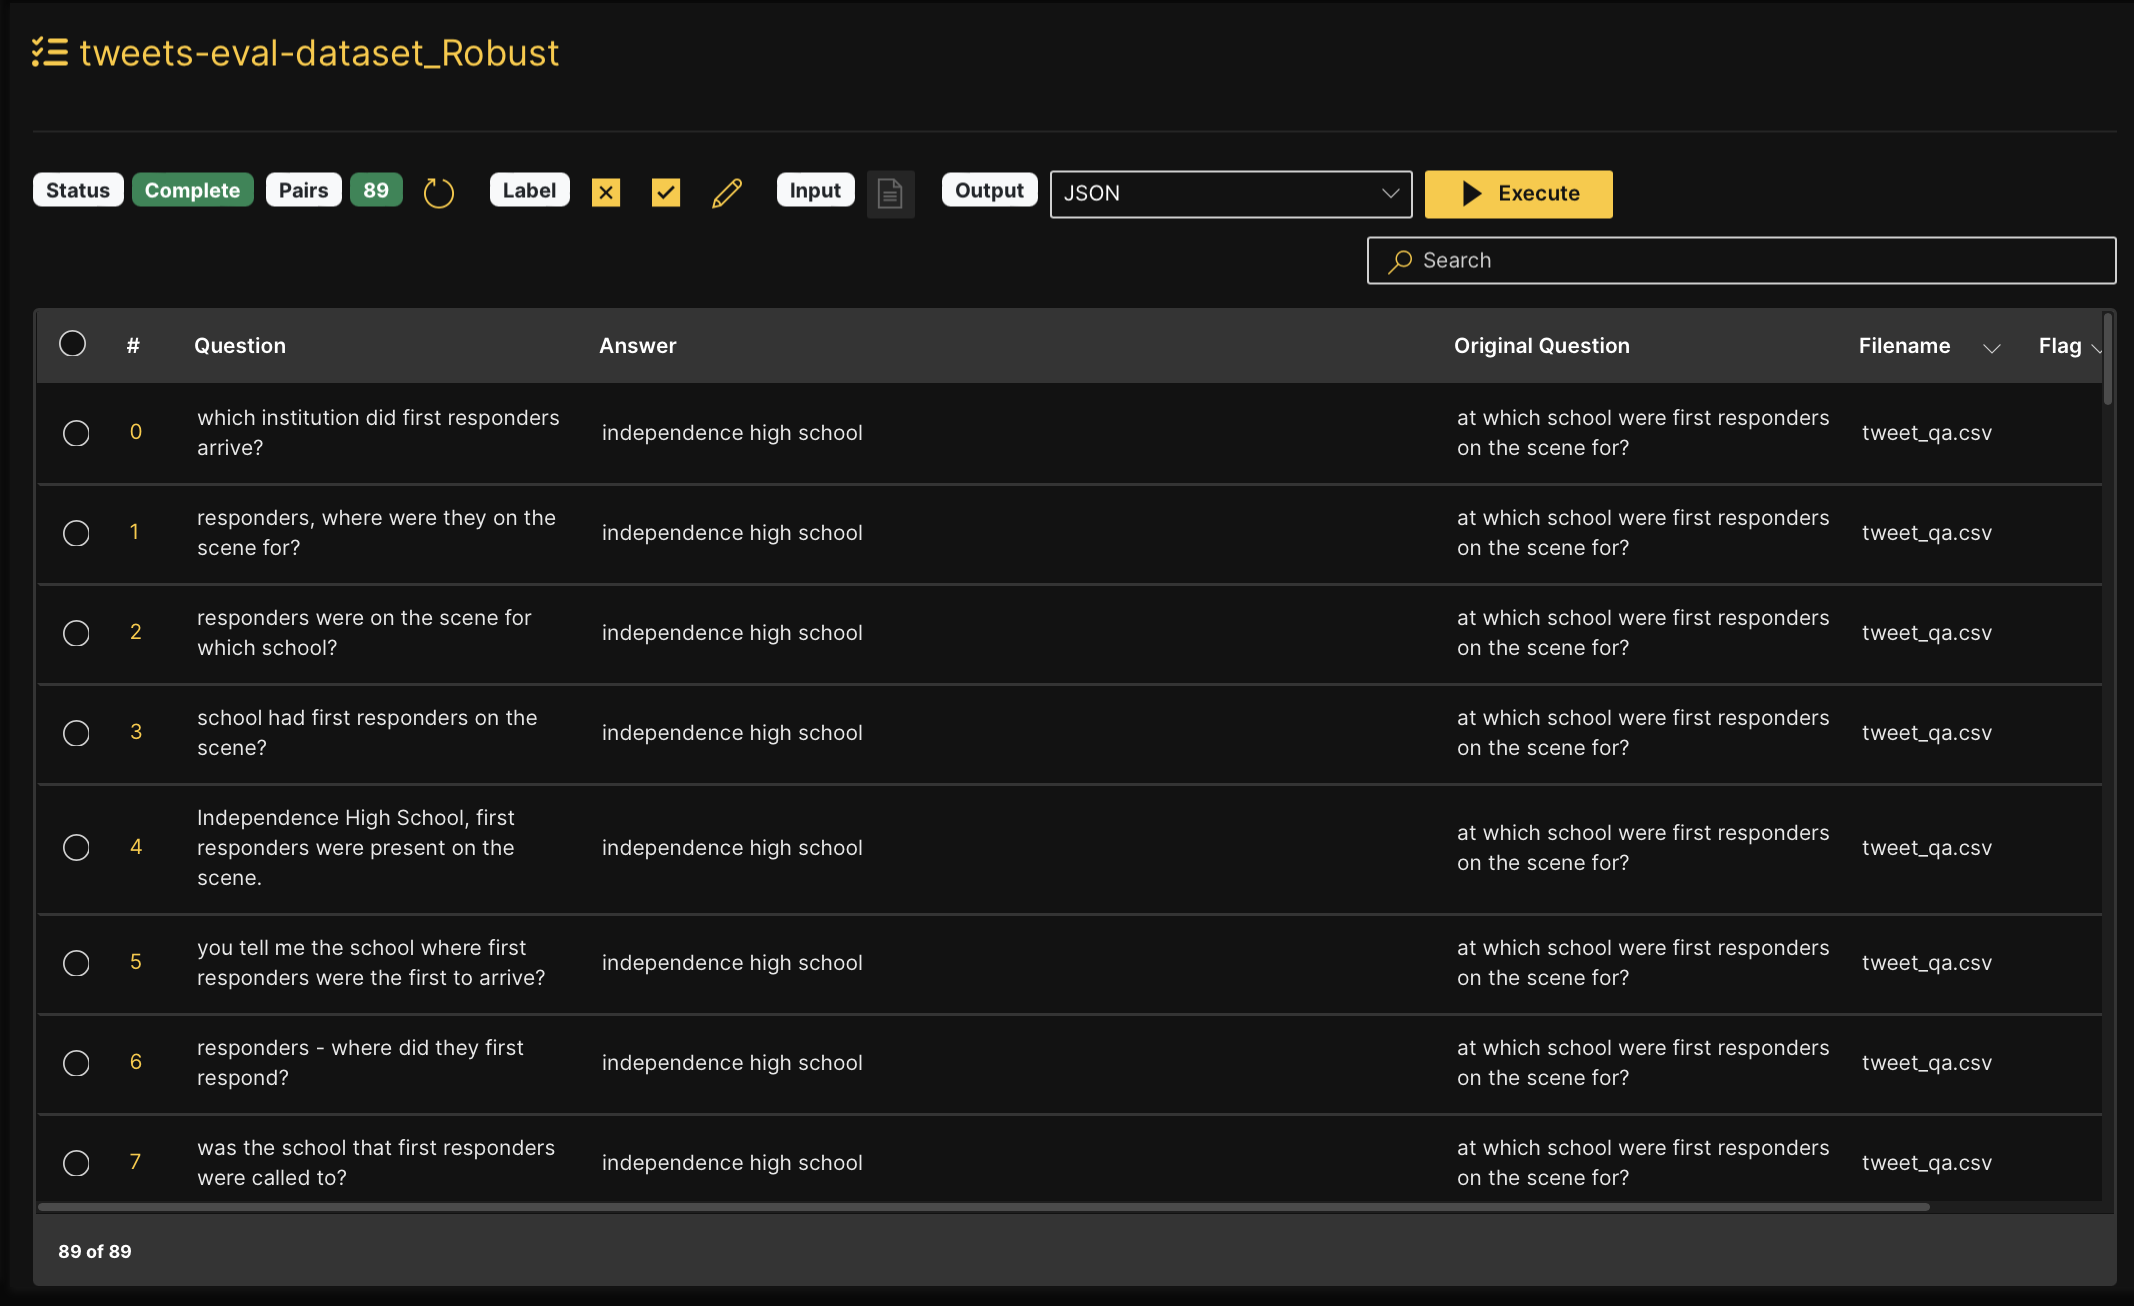Viewport: 2134px width, 1306px height.
Task: Click the select-all header checkbox
Action: pyautogui.click(x=73, y=343)
